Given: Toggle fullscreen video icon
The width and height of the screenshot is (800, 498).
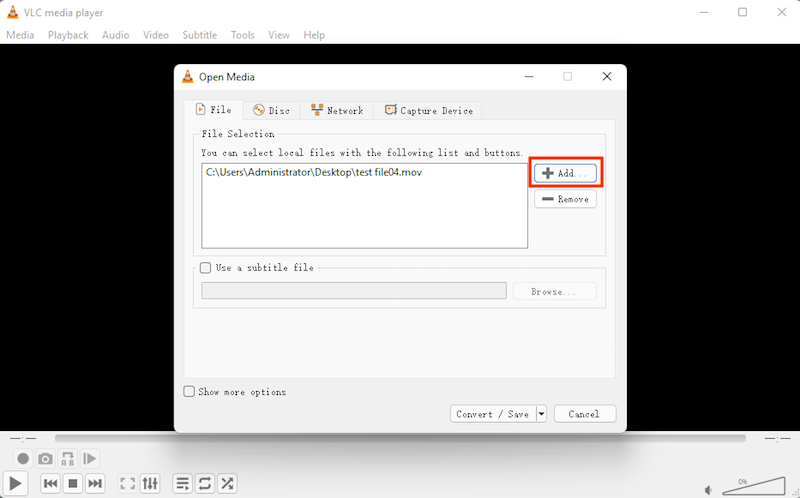Looking at the screenshot, I should 128,483.
